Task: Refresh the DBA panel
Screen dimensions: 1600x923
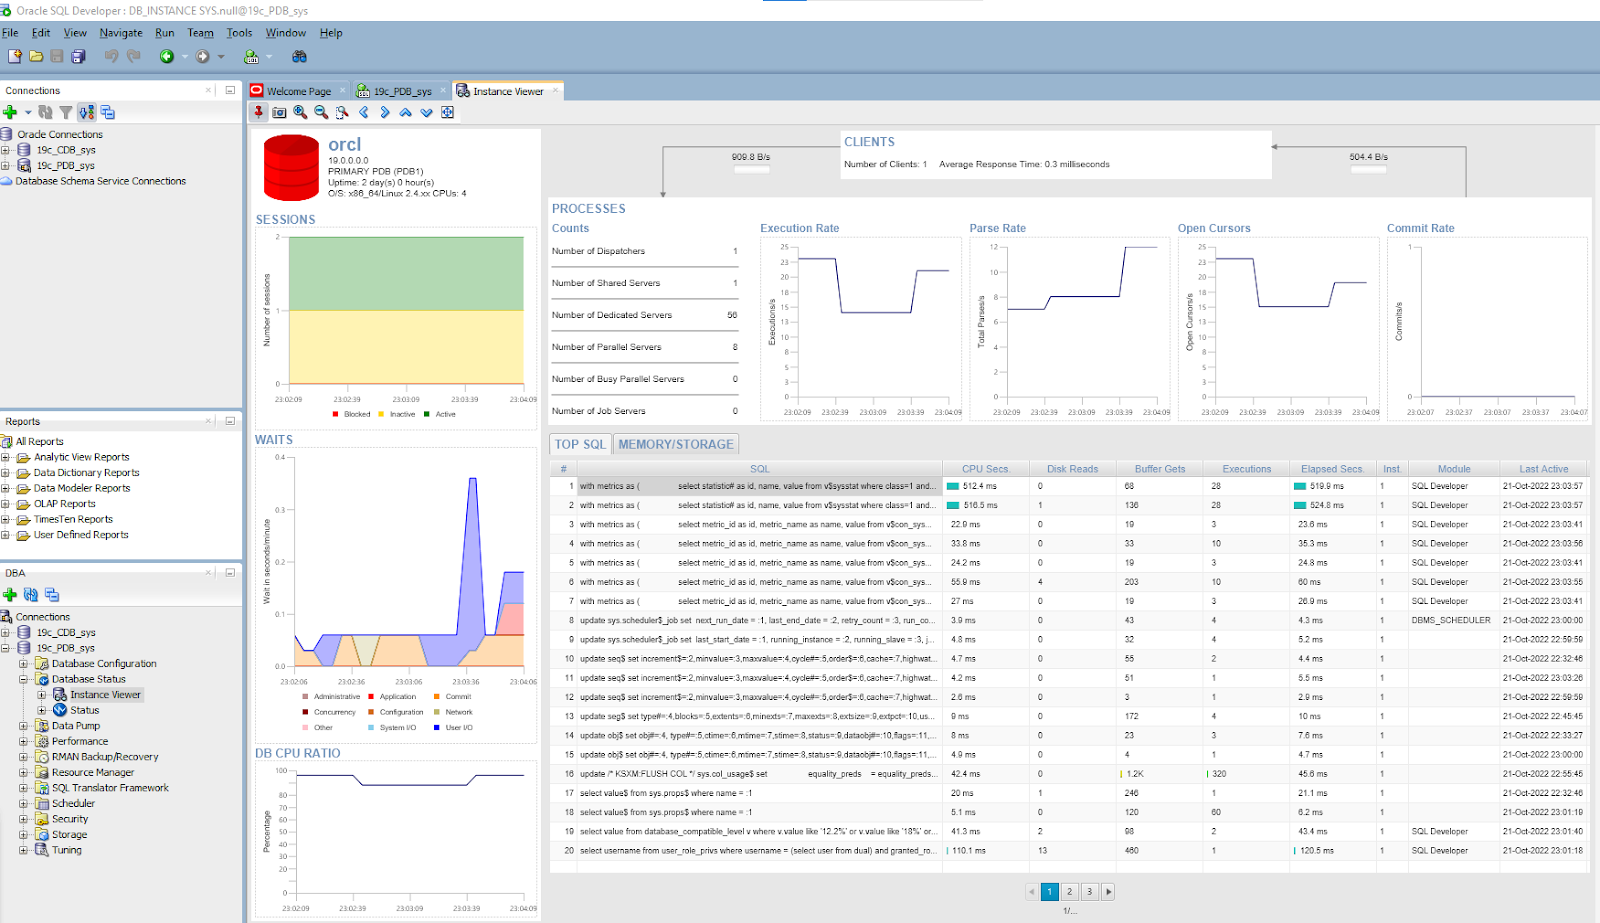Action: 31,595
